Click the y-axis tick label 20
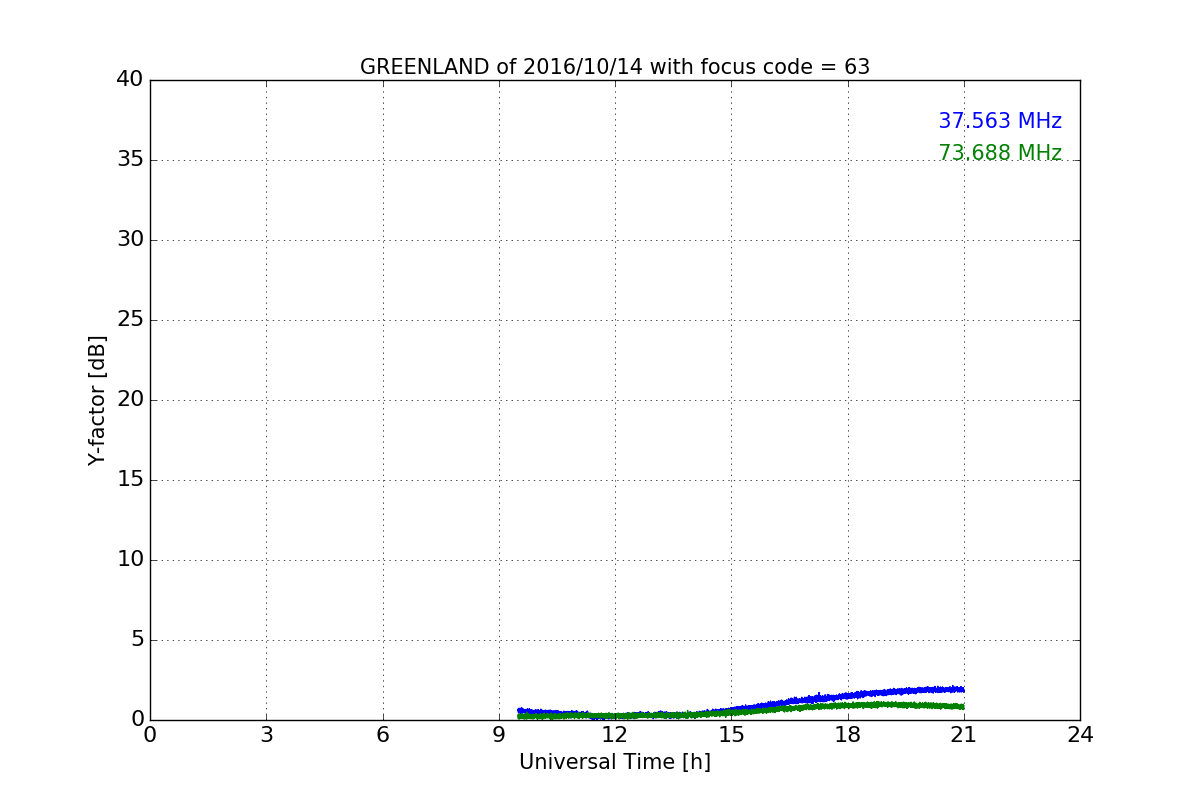The image size is (1200, 800). click(130, 400)
